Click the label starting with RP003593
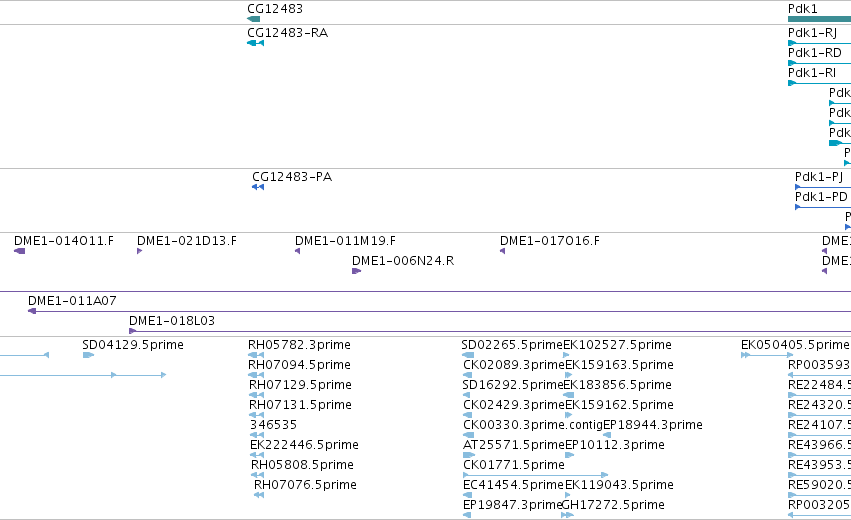 (x=820, y=365)
